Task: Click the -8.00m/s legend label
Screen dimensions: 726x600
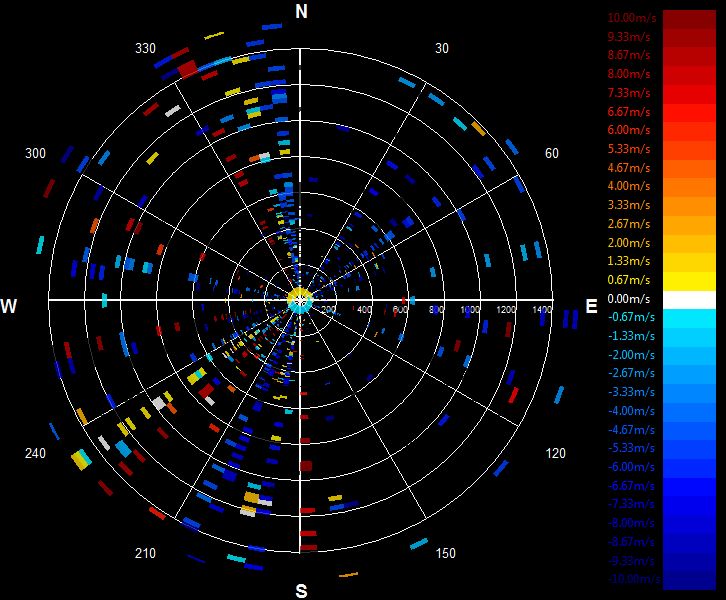Action: [631, 523]
